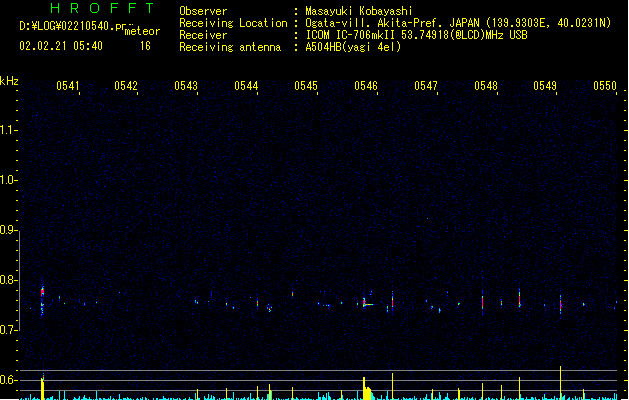Click the 'Receiver' field label
Viewport: 629px width, 400px height.
(203, 35)
